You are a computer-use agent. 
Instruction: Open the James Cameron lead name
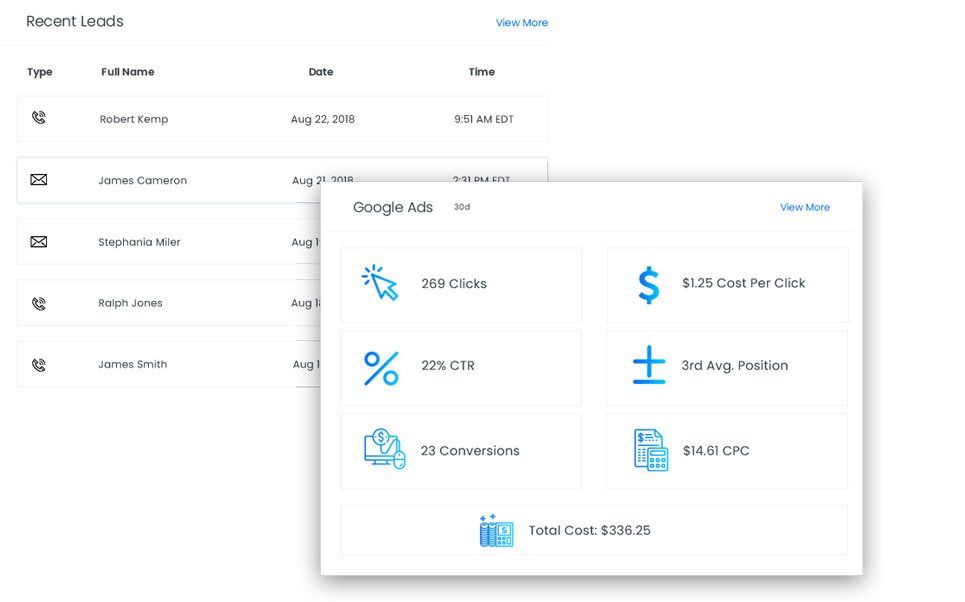143,180
